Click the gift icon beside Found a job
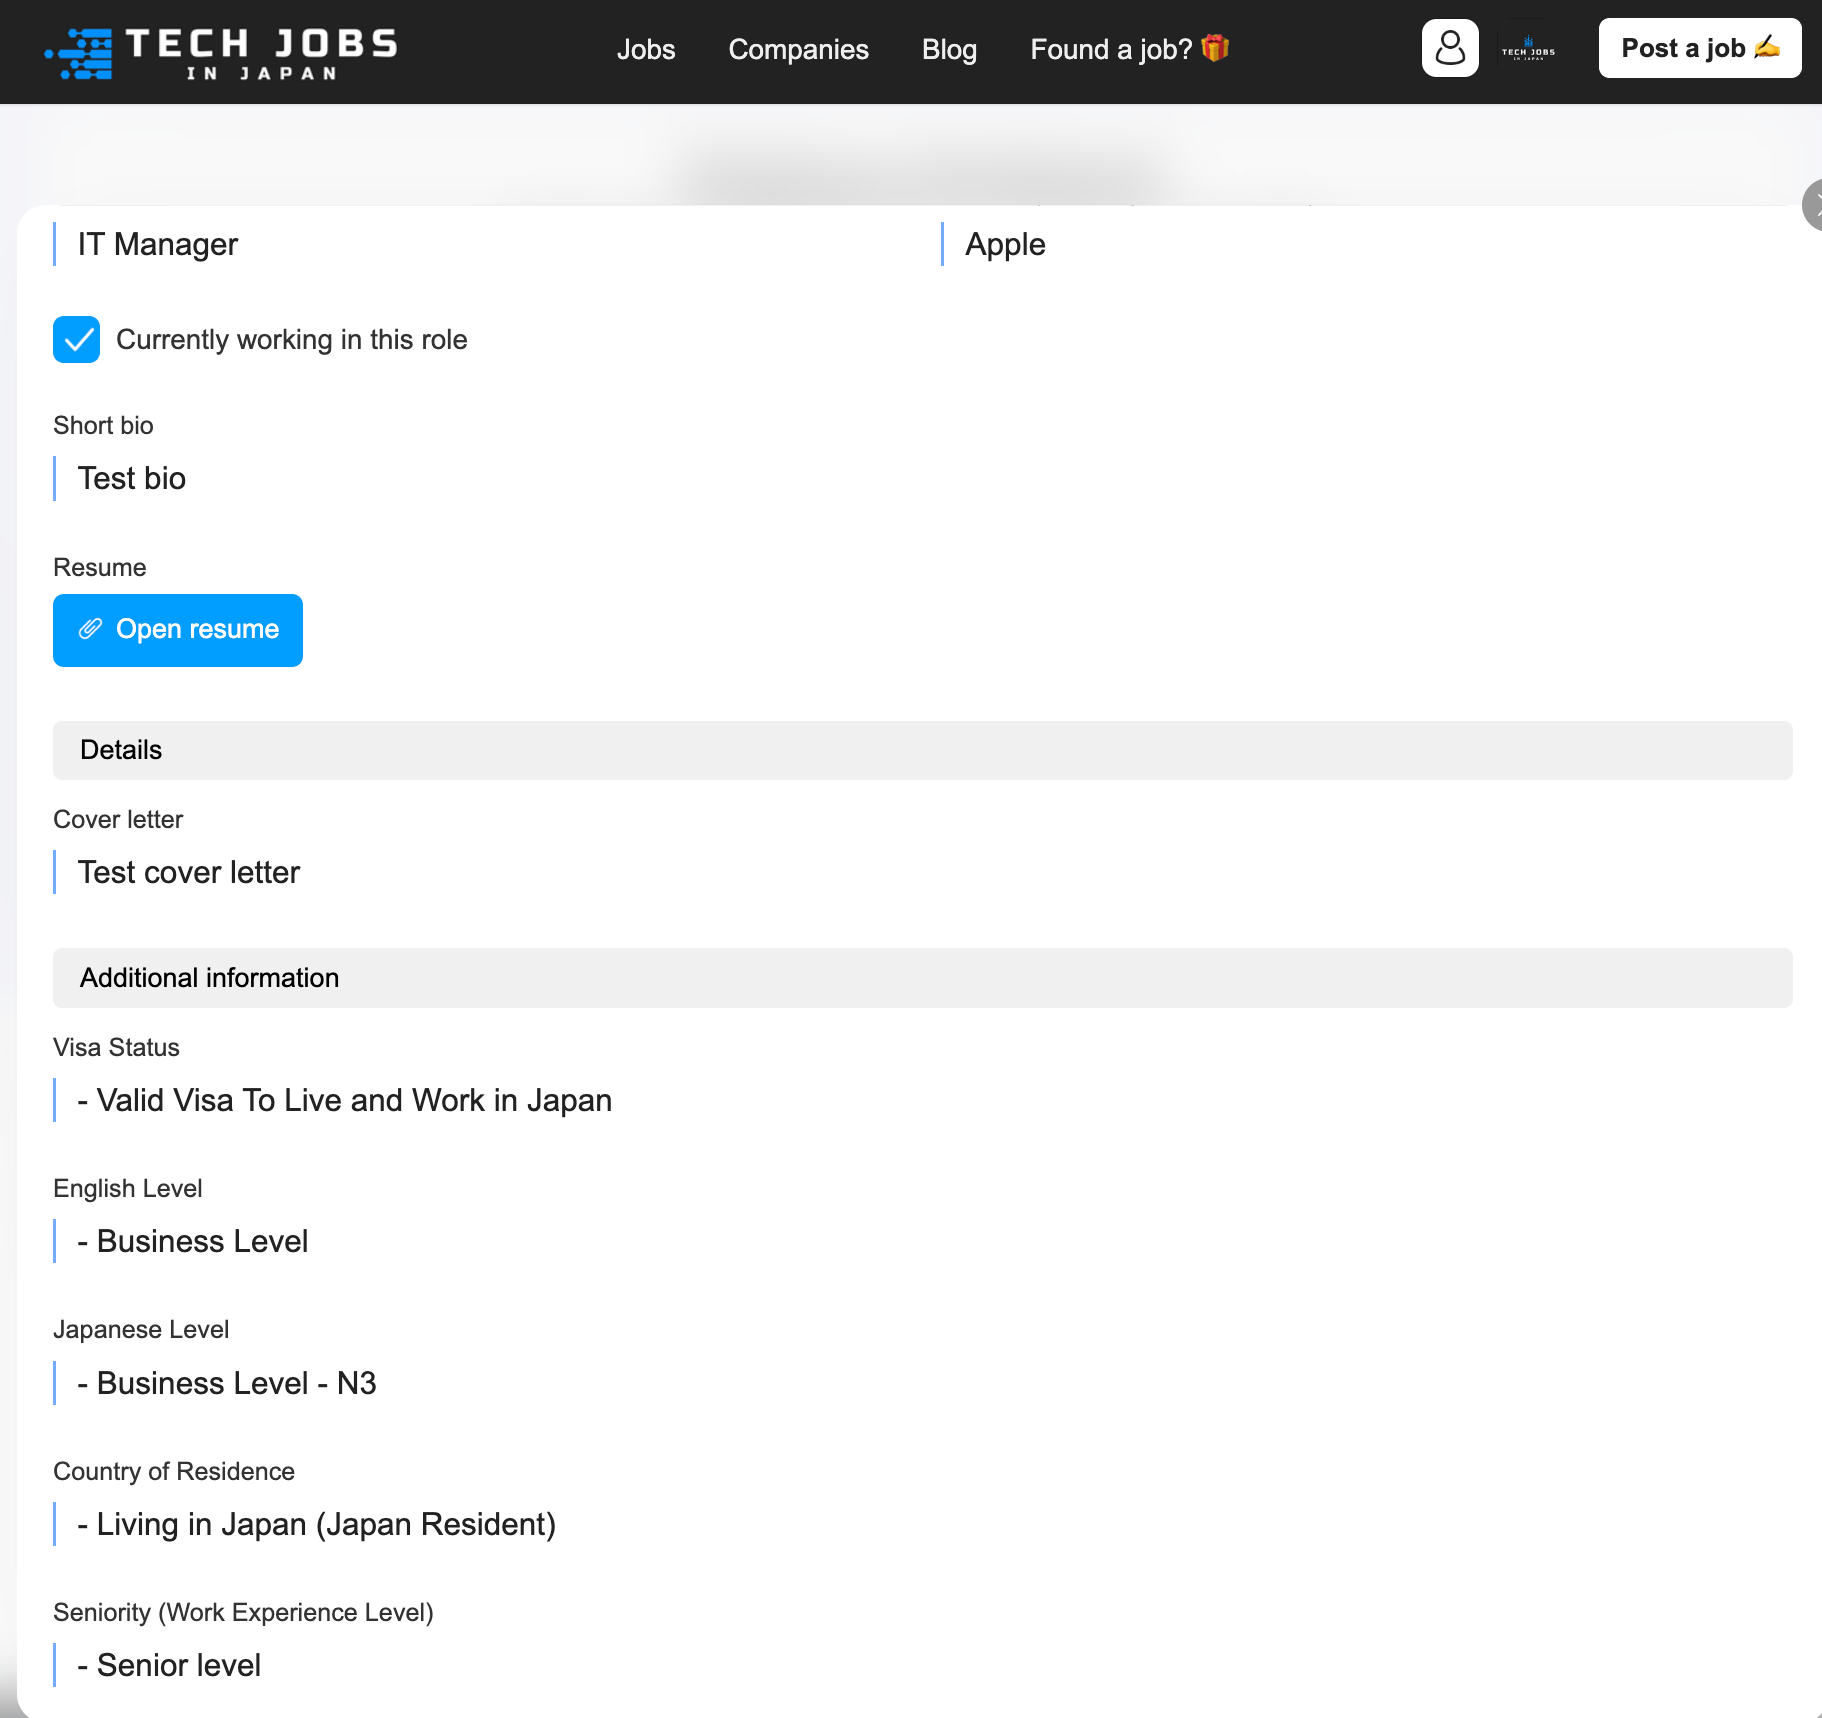 coord(1215,48)
